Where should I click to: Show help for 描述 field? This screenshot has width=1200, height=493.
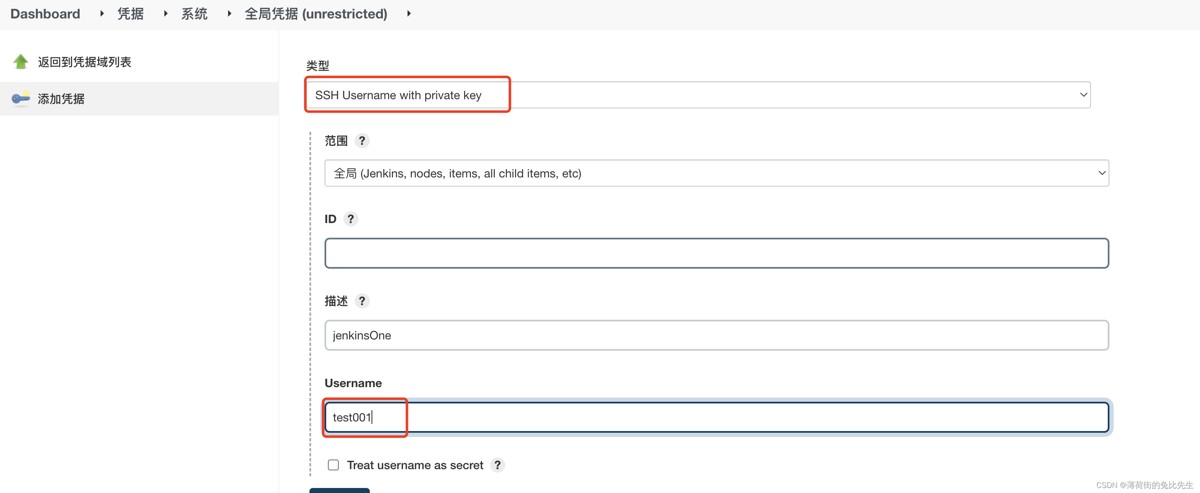pyautogui.click(x=362, y=301)
